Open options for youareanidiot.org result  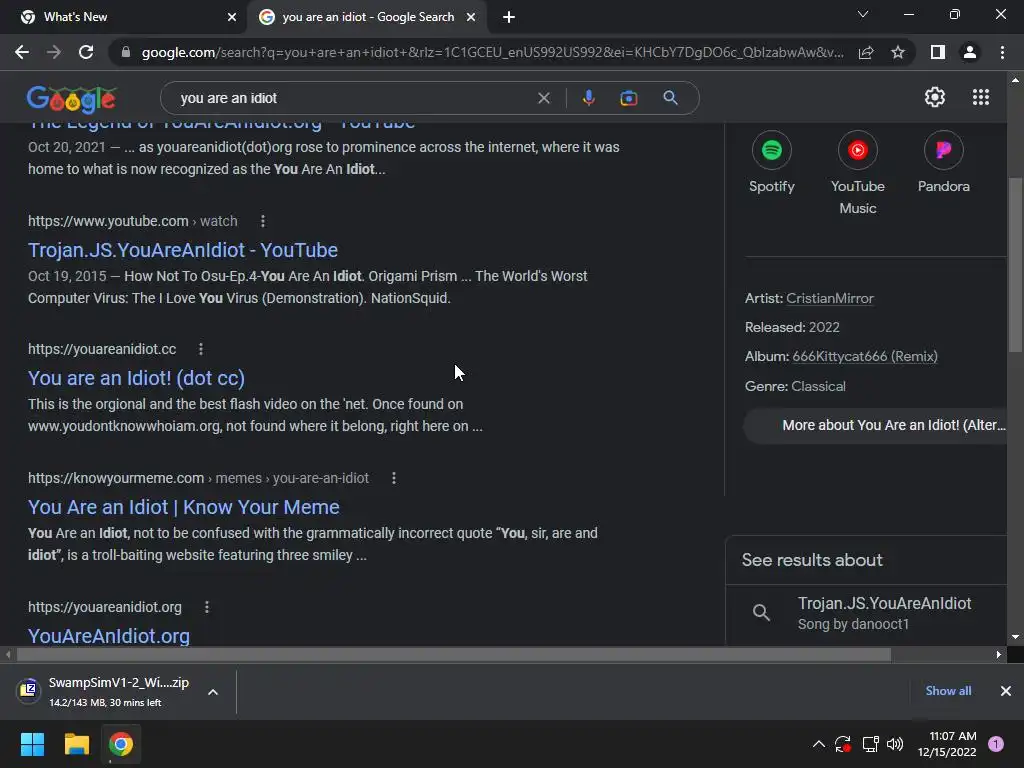coord(206,607)
